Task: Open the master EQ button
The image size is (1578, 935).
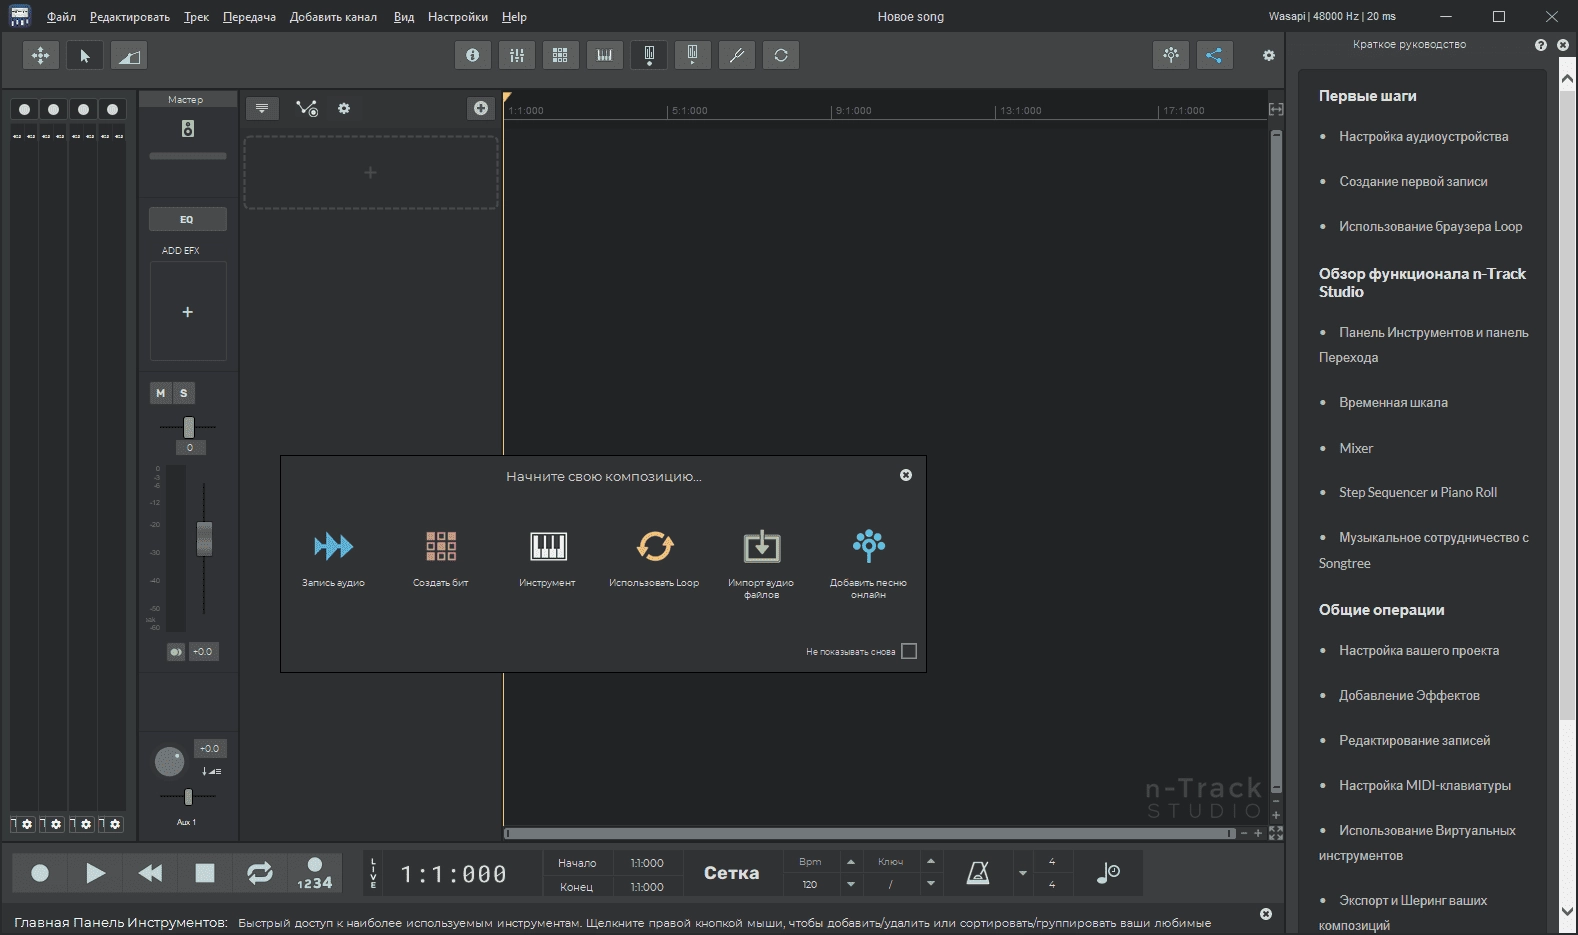Action: pos(187,219)
